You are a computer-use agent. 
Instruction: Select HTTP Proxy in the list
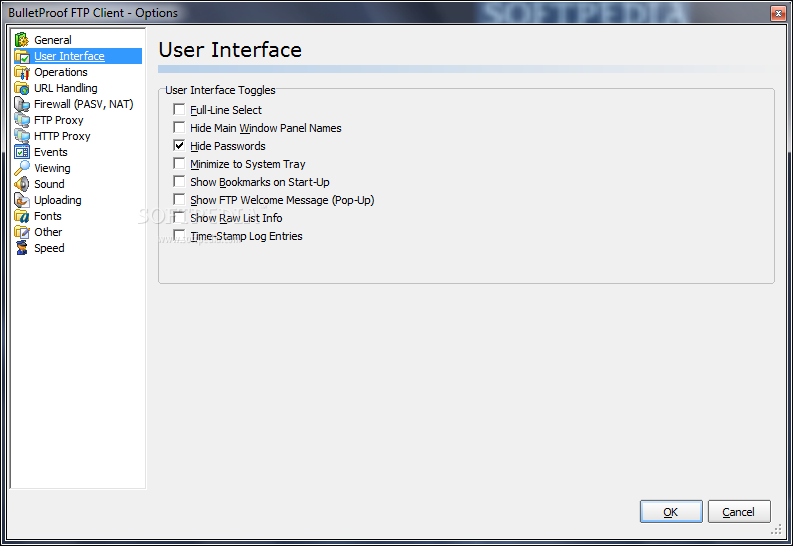[x=62, y=136]
